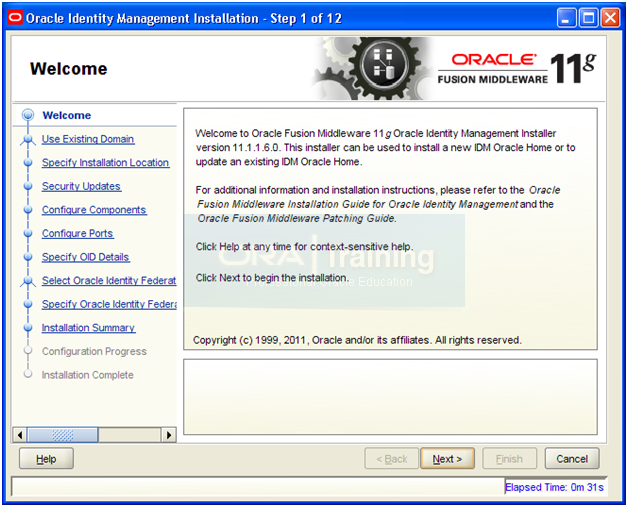The image size is (628, 507).
Task: Minimize the installer window
Action: (566, 18)
